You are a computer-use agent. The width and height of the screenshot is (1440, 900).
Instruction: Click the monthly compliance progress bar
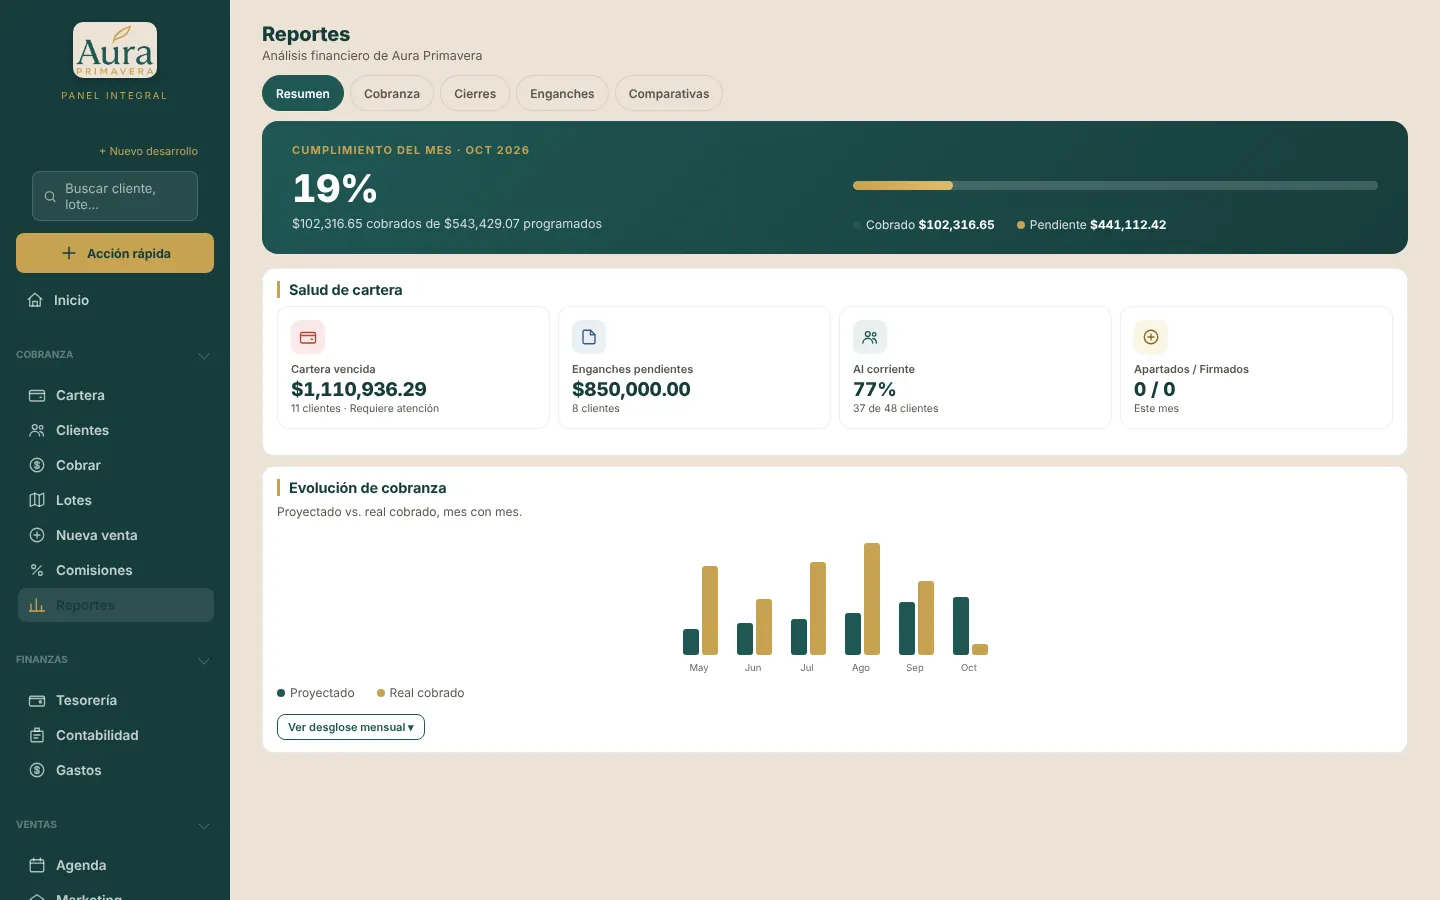tap(1115, 186)
